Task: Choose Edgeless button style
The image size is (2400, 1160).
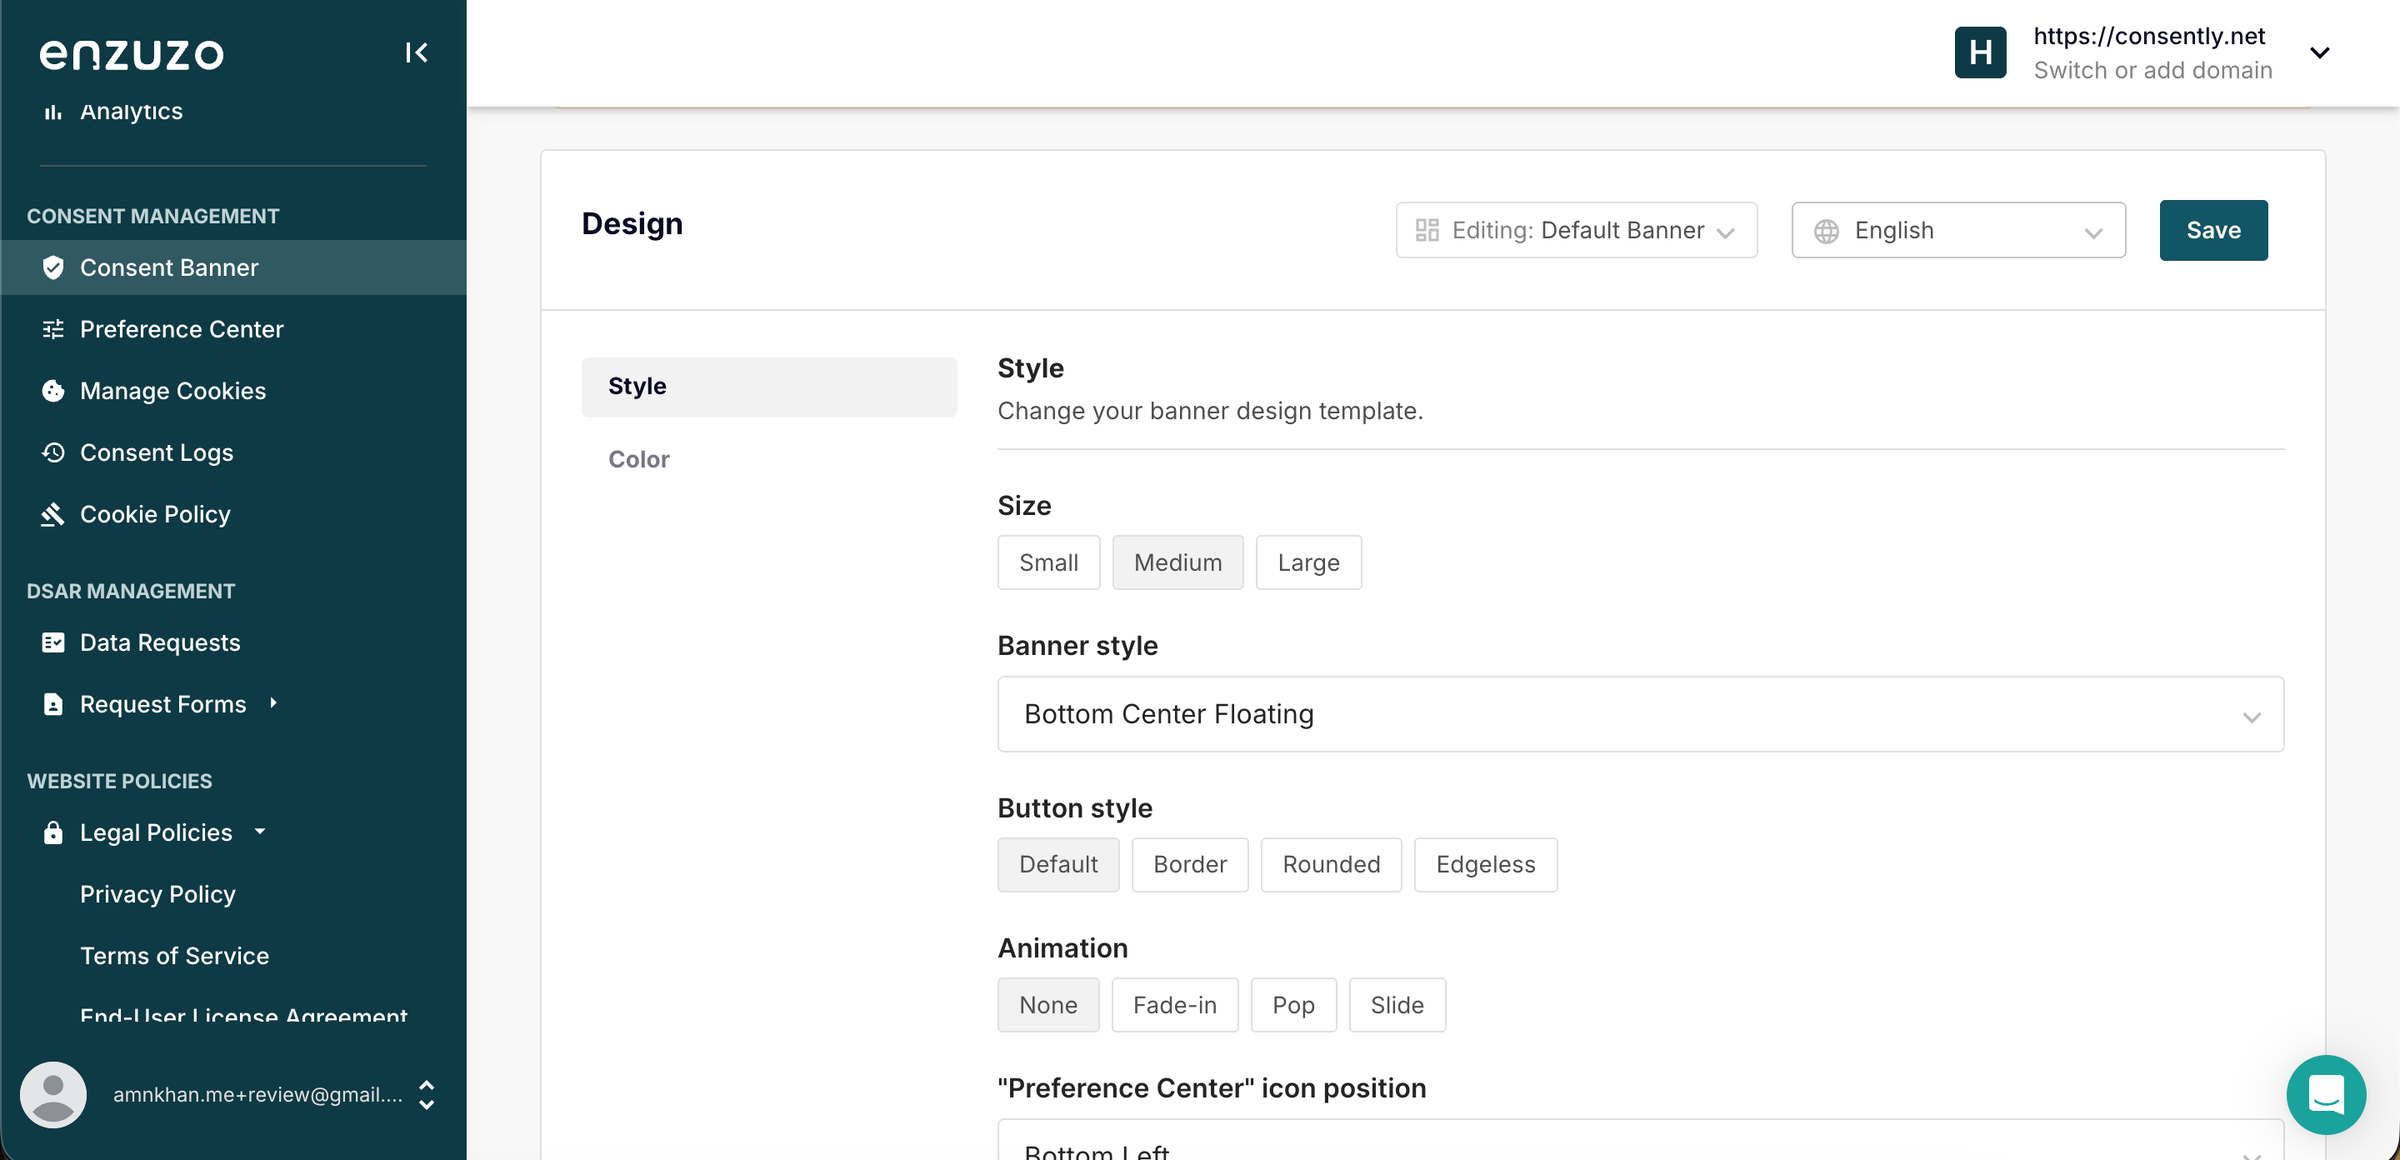Action: click(1485, 865)
